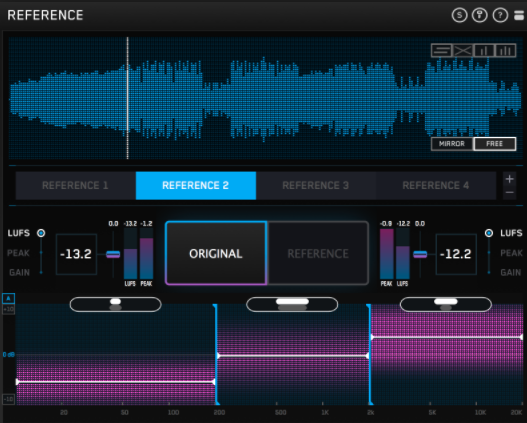
Task: Click the right PEAK meter bar
Action: coord(387,254)
